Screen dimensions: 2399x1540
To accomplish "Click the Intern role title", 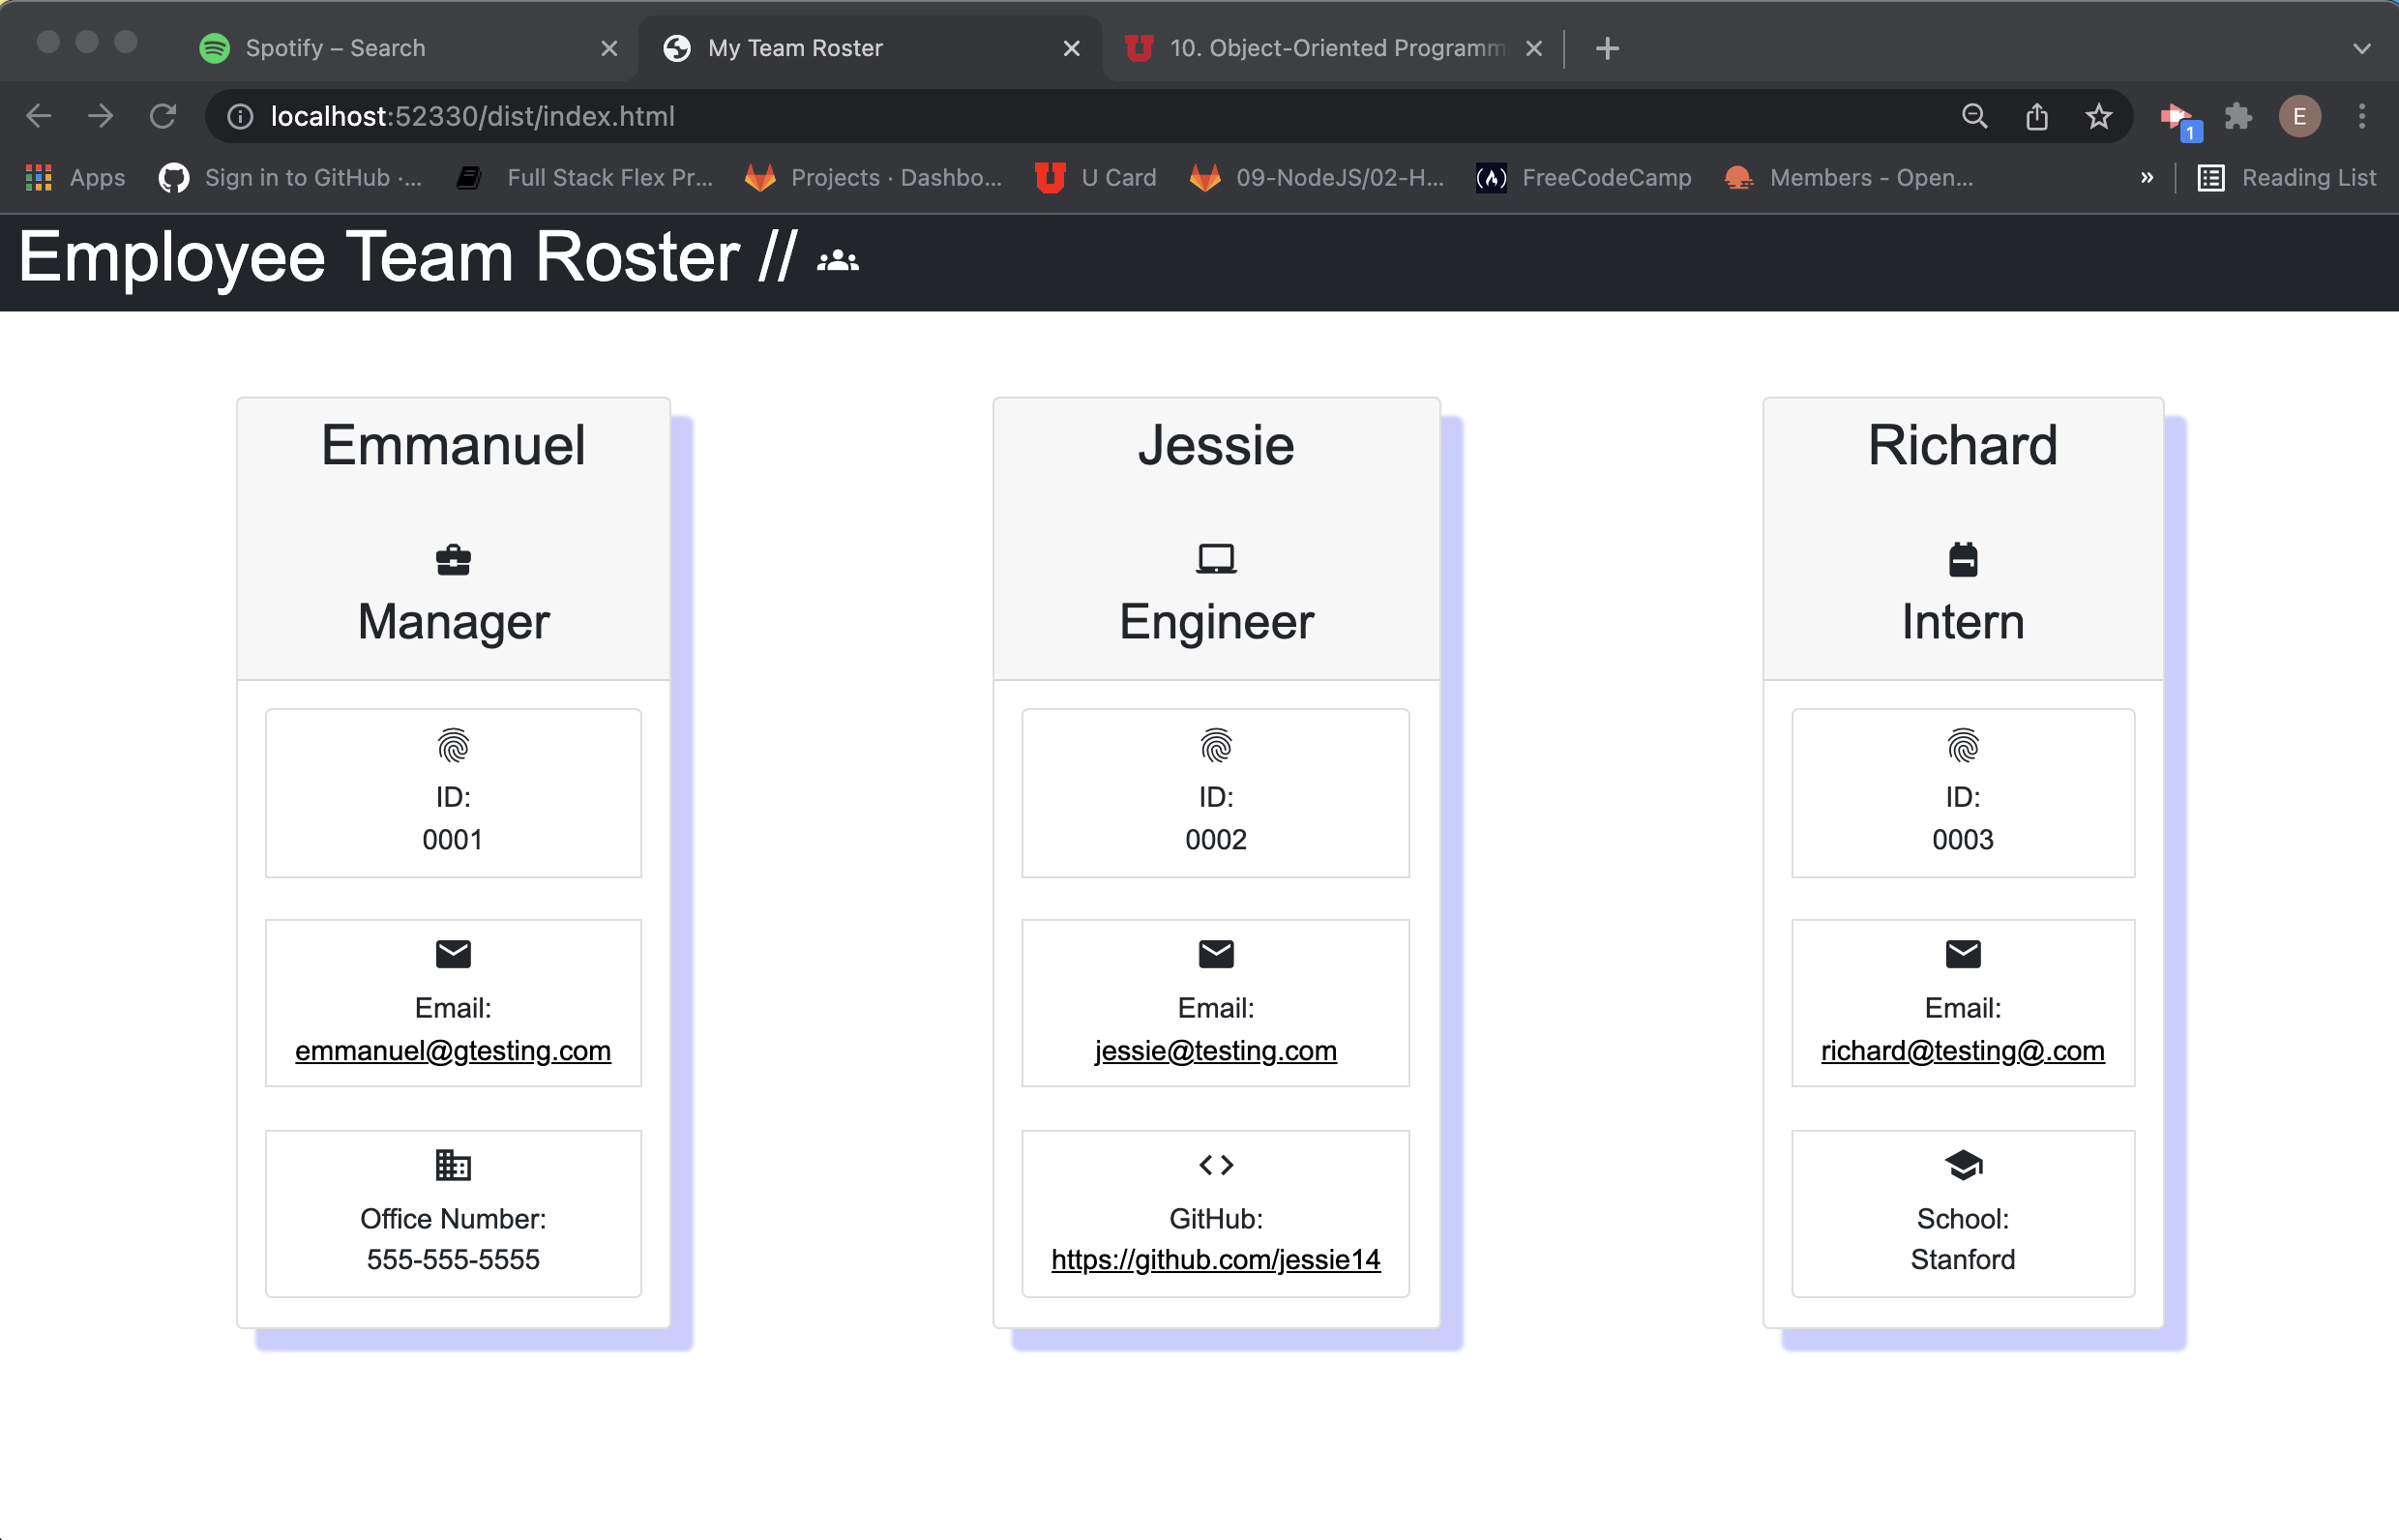I will (x=1963, y=622).
